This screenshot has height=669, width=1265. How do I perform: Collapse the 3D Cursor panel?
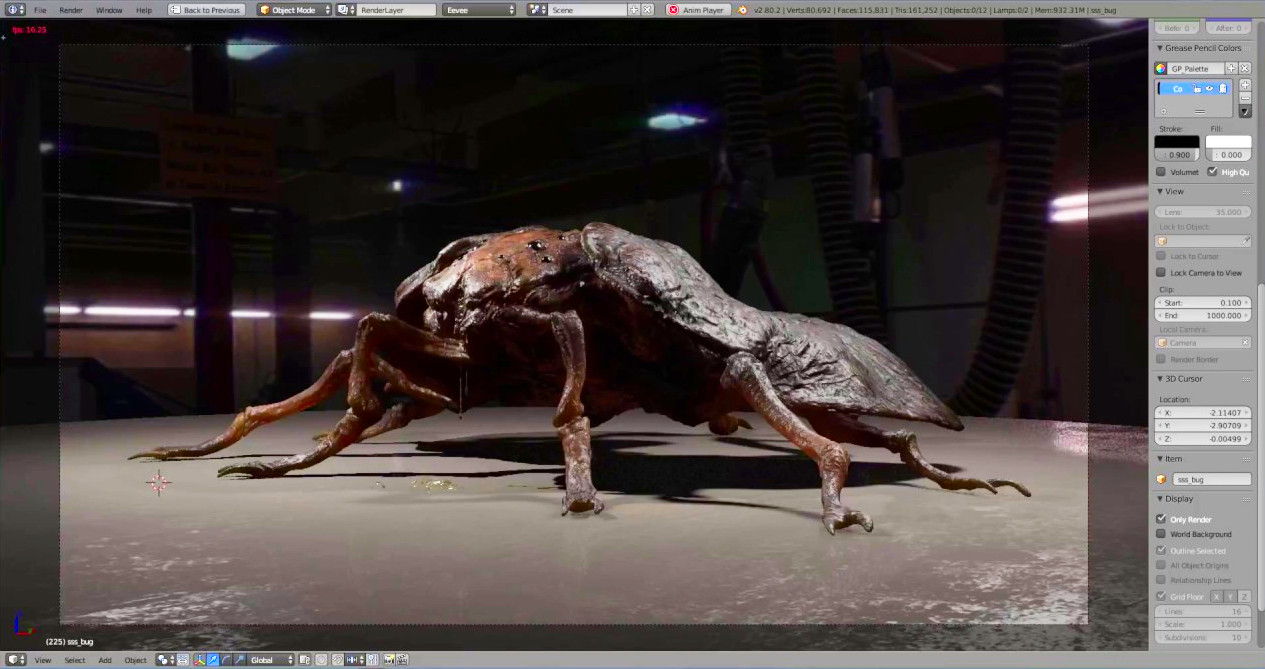tap(1160, 379)
